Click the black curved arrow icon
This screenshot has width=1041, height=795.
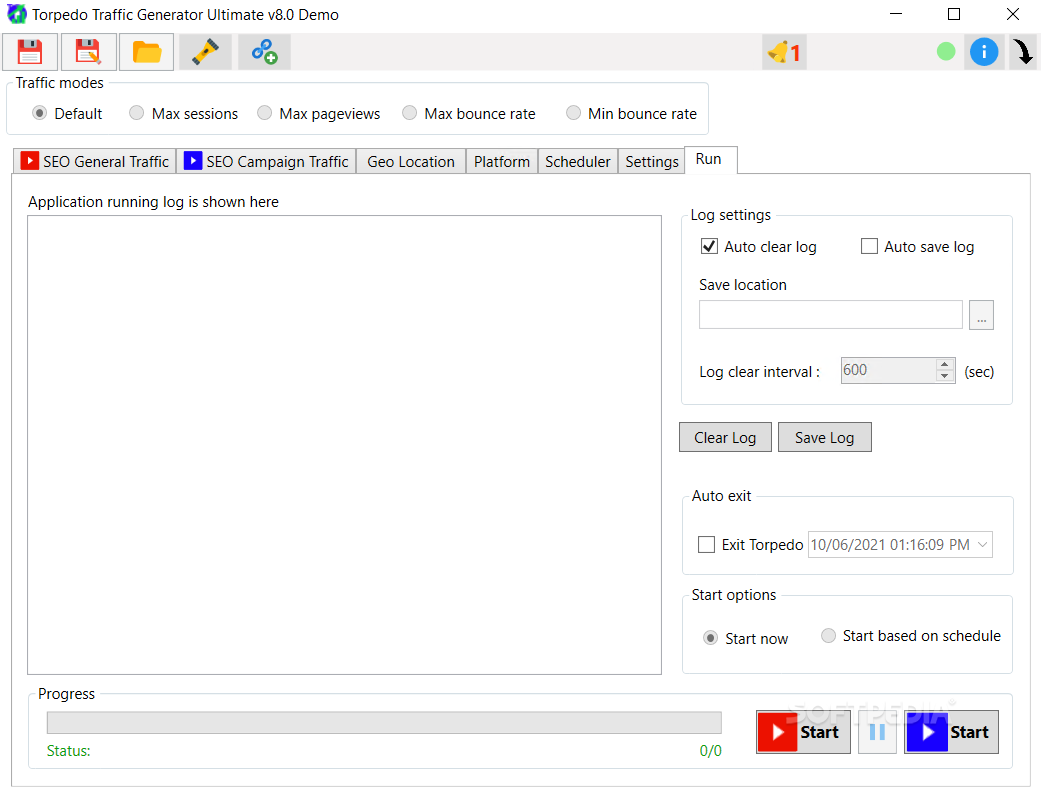(1022, 52)
